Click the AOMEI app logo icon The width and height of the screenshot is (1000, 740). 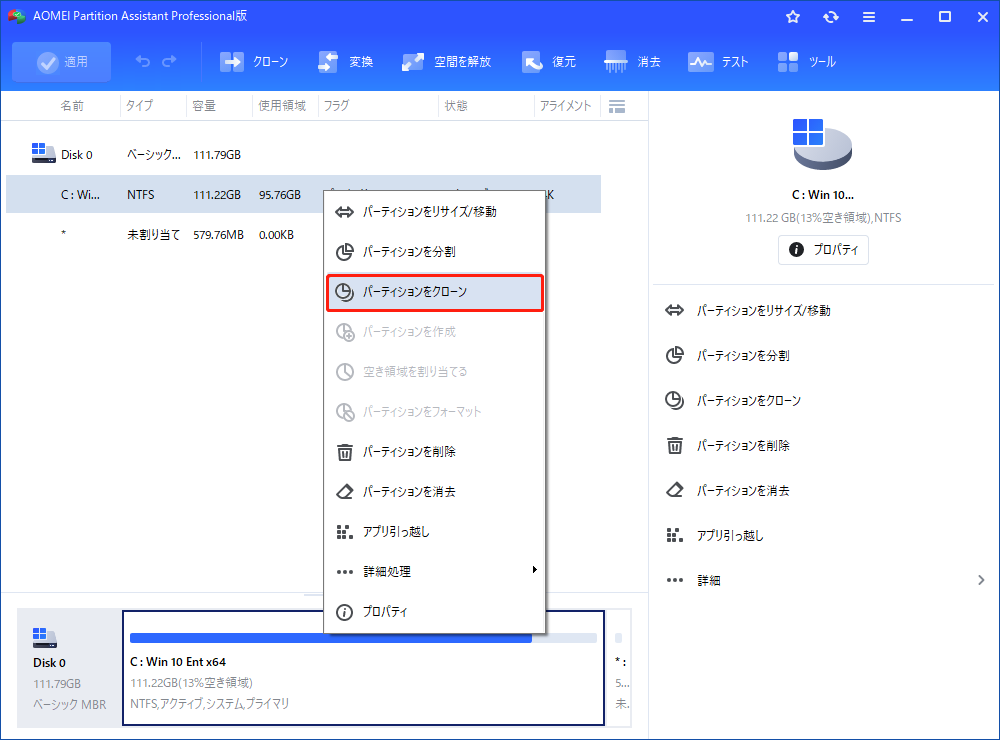(x=17, y=17)
